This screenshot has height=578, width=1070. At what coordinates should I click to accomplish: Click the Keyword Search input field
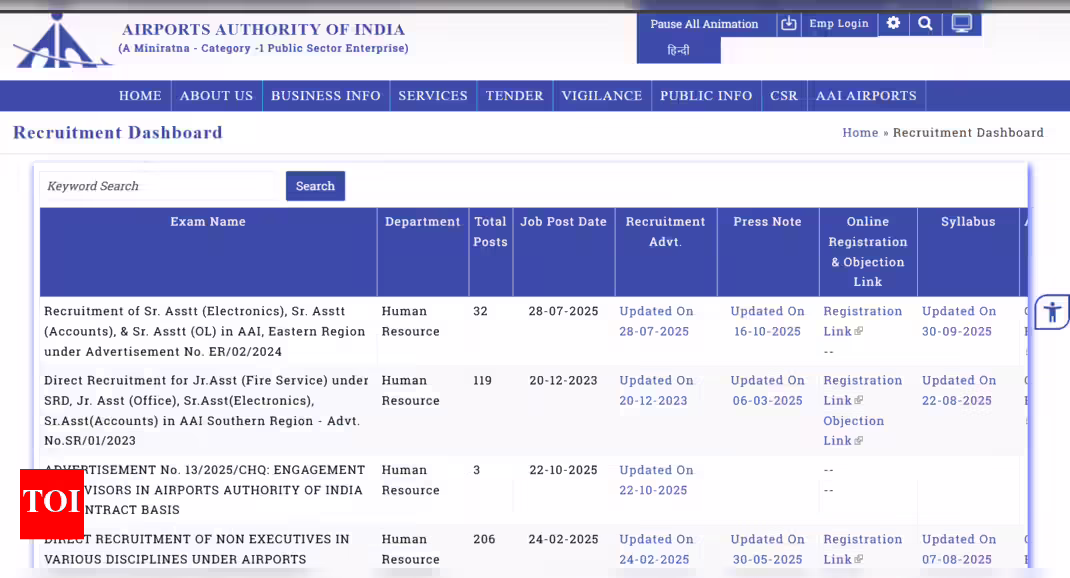160,186
